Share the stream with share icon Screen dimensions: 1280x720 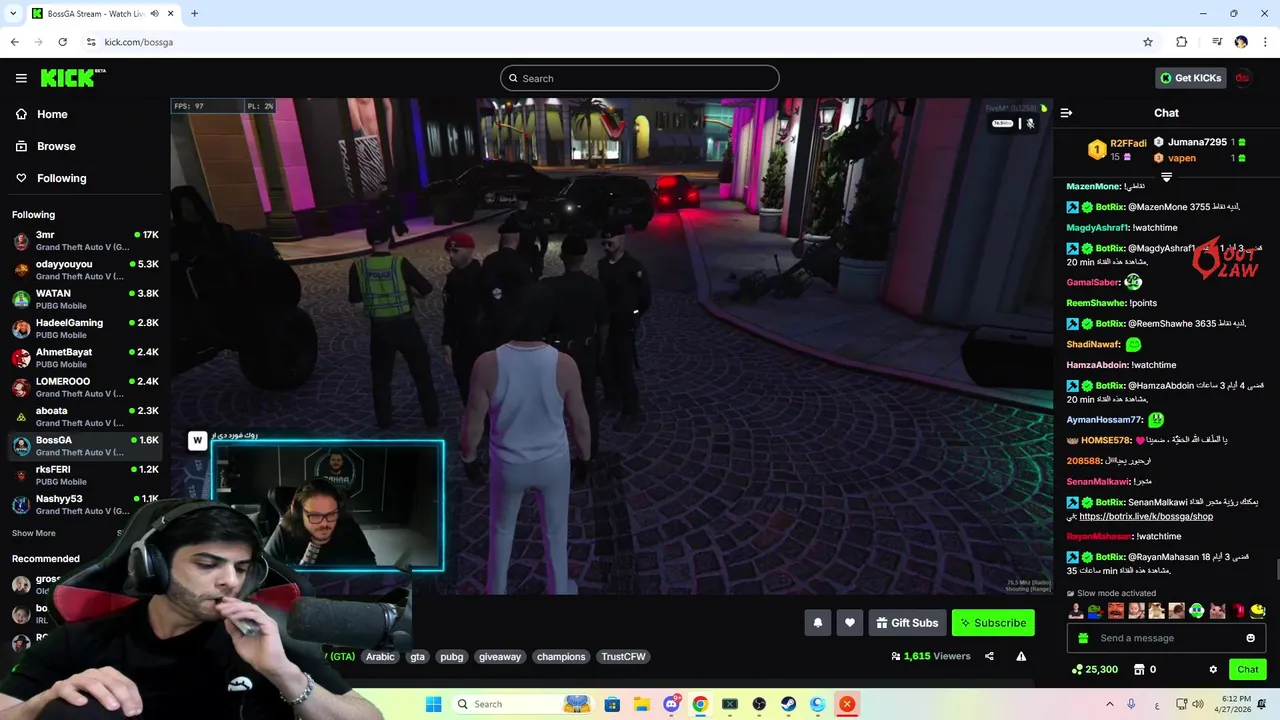click(x=989, y=656)
